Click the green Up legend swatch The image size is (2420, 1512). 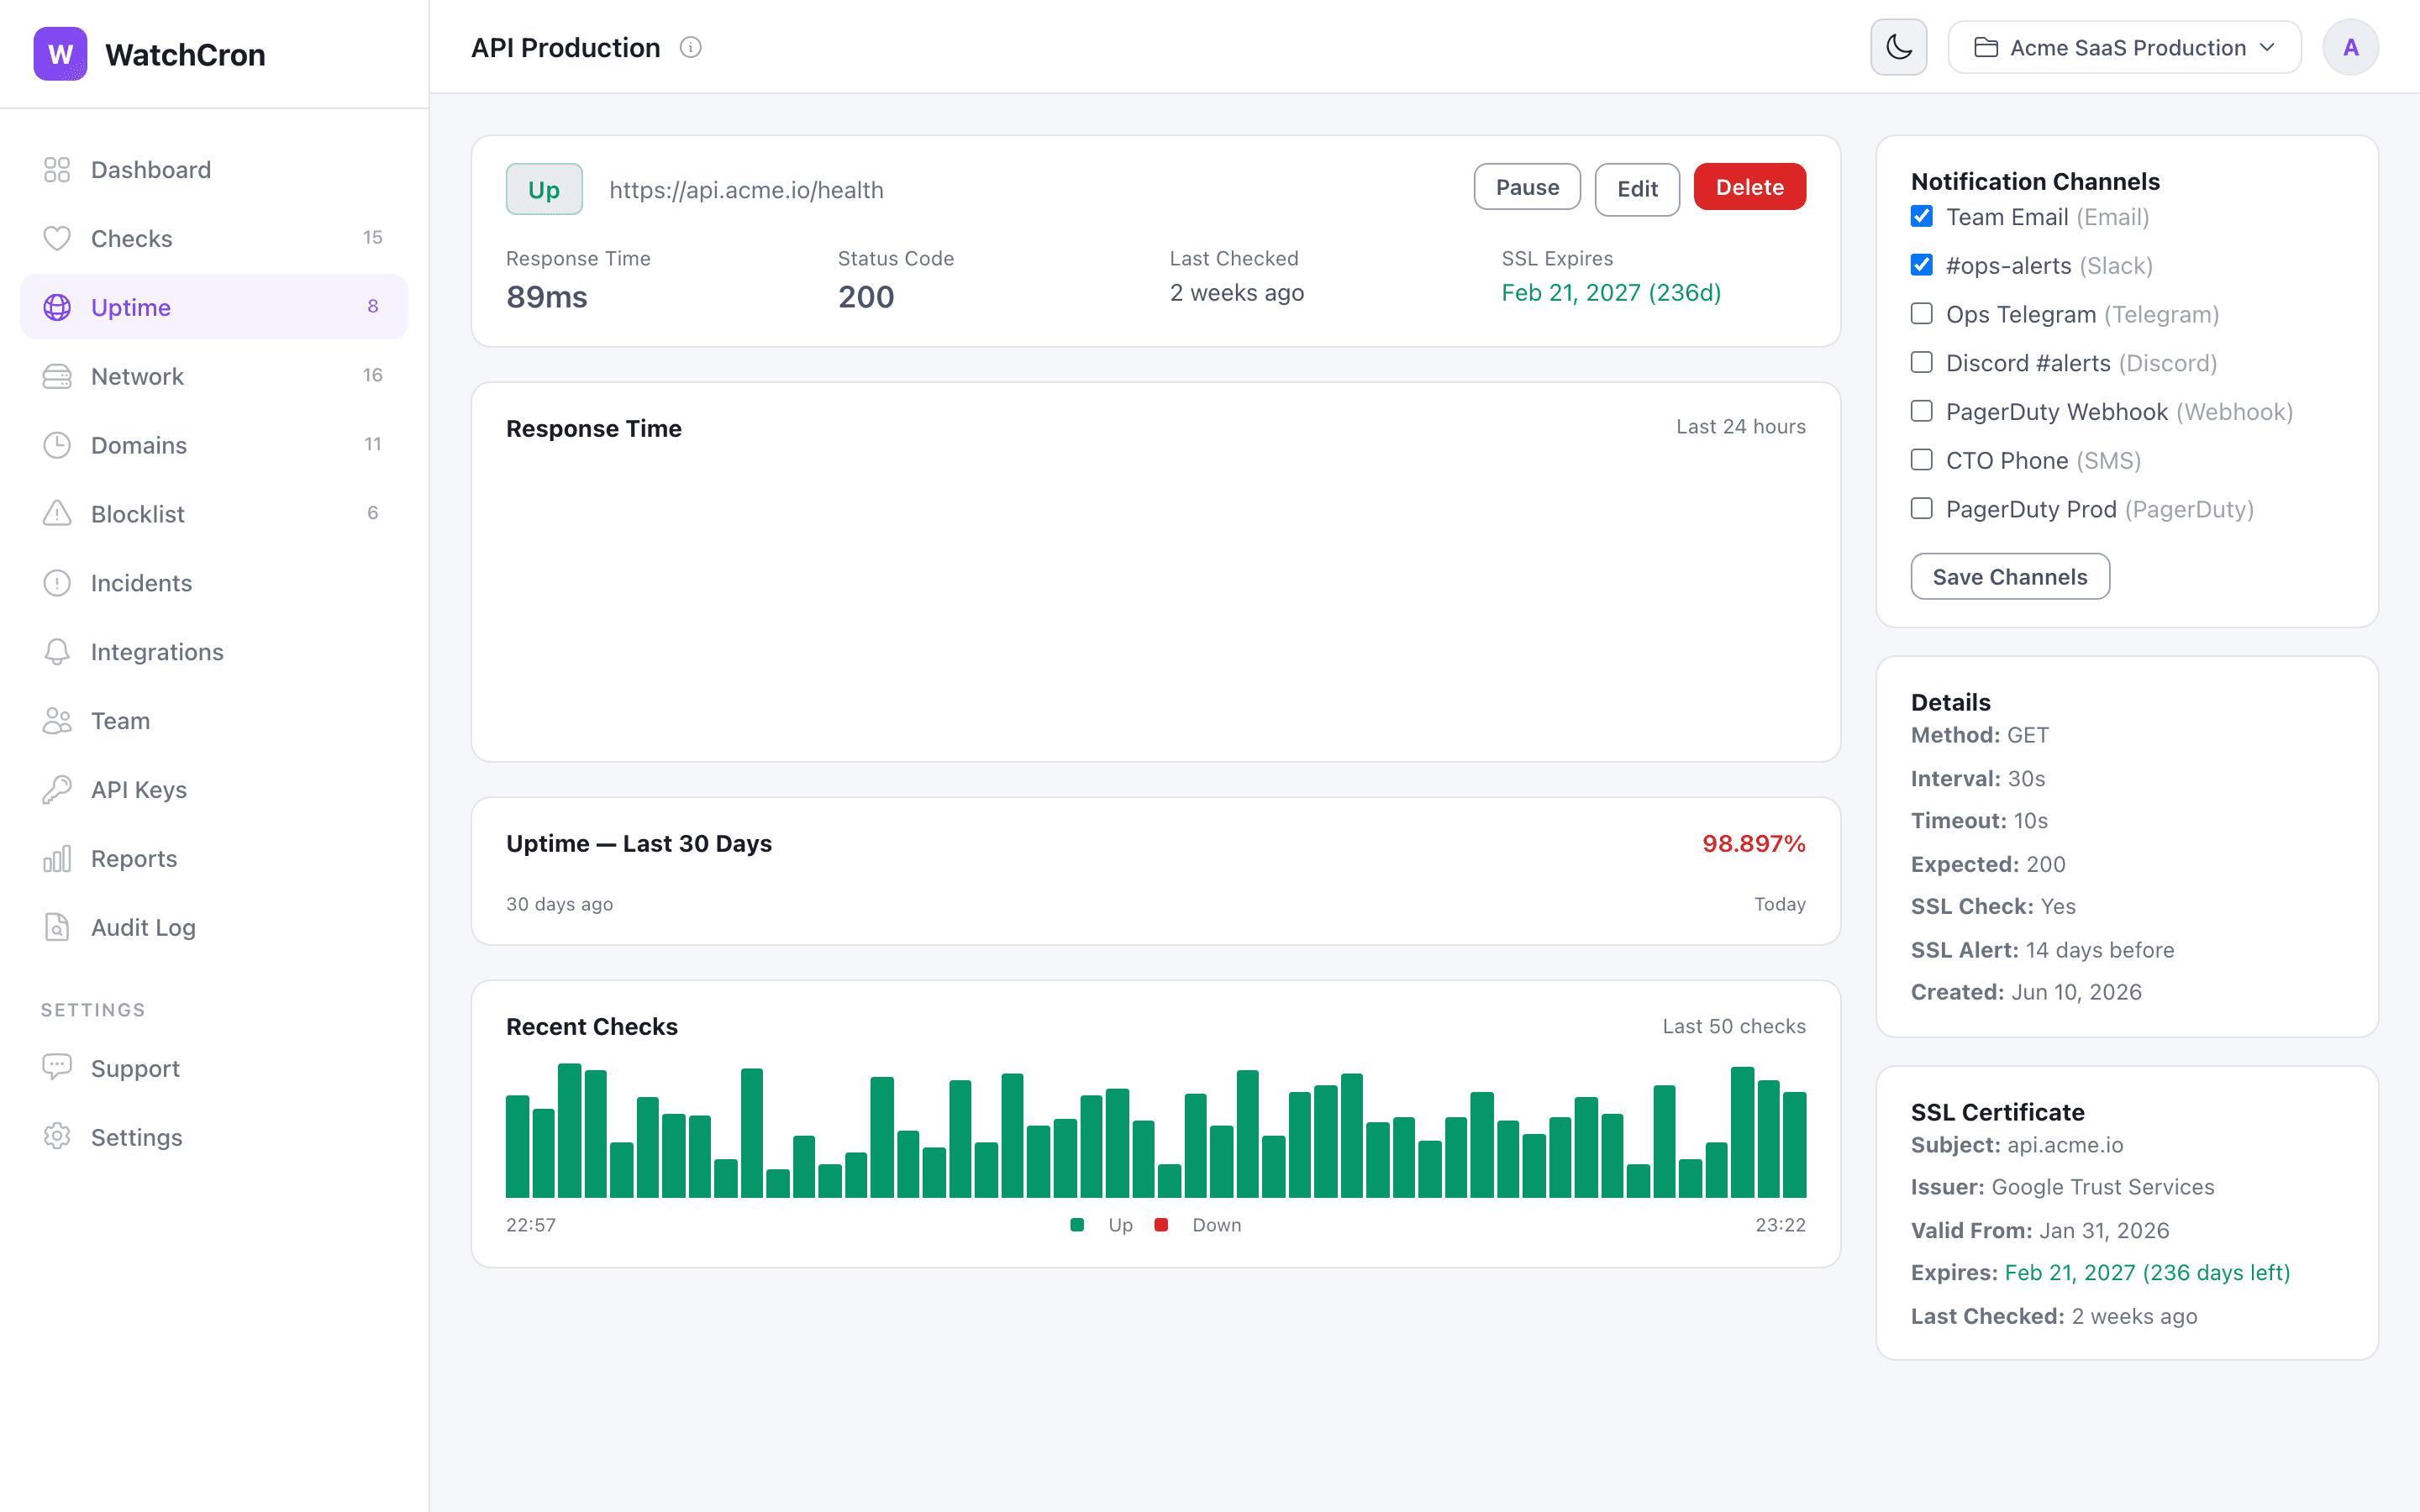coord(1077,1225)
